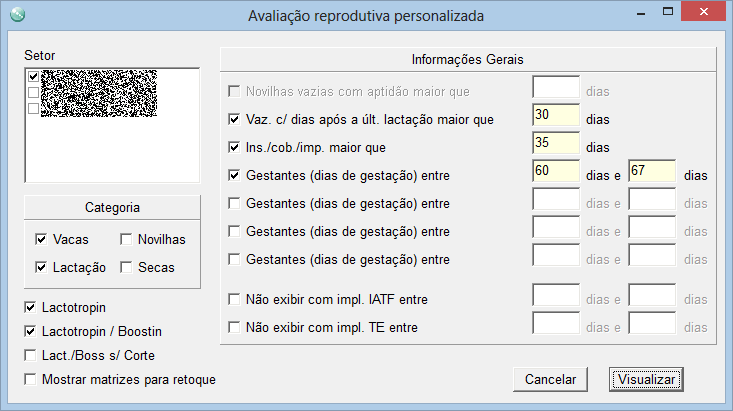Toggle Vaz. c/ dias após últ. lactação checkbox
This screenshot has height=411, width=733.
pyautogui.click(x=234, y=119)
